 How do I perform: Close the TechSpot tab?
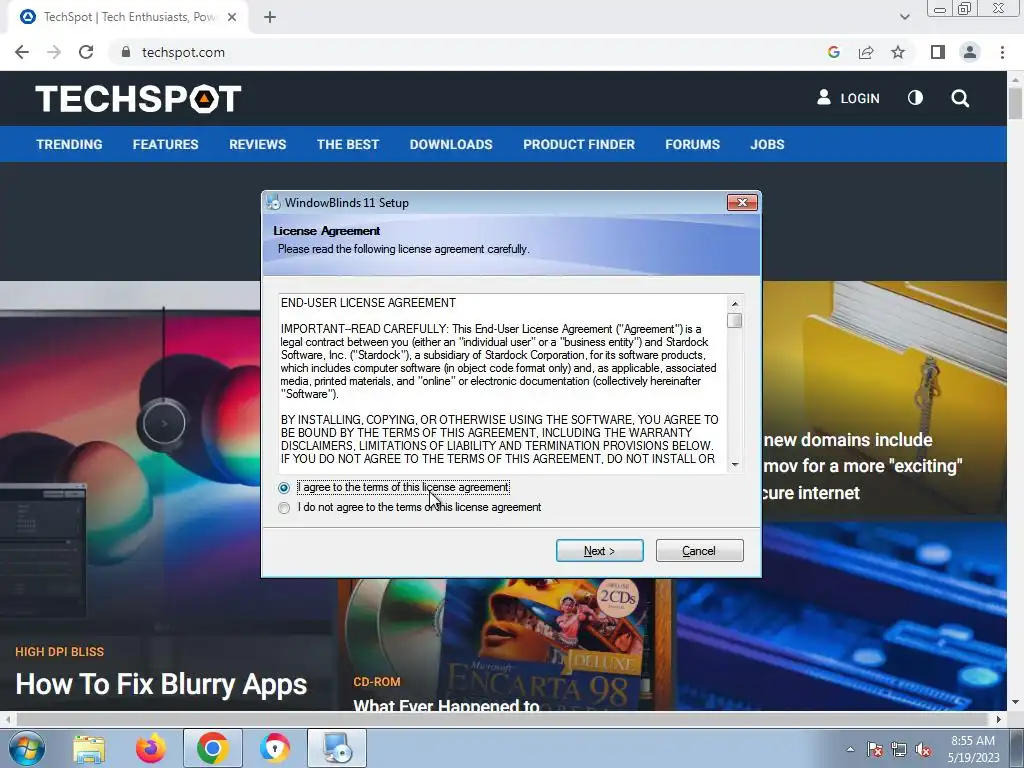[x=232, y=17]
